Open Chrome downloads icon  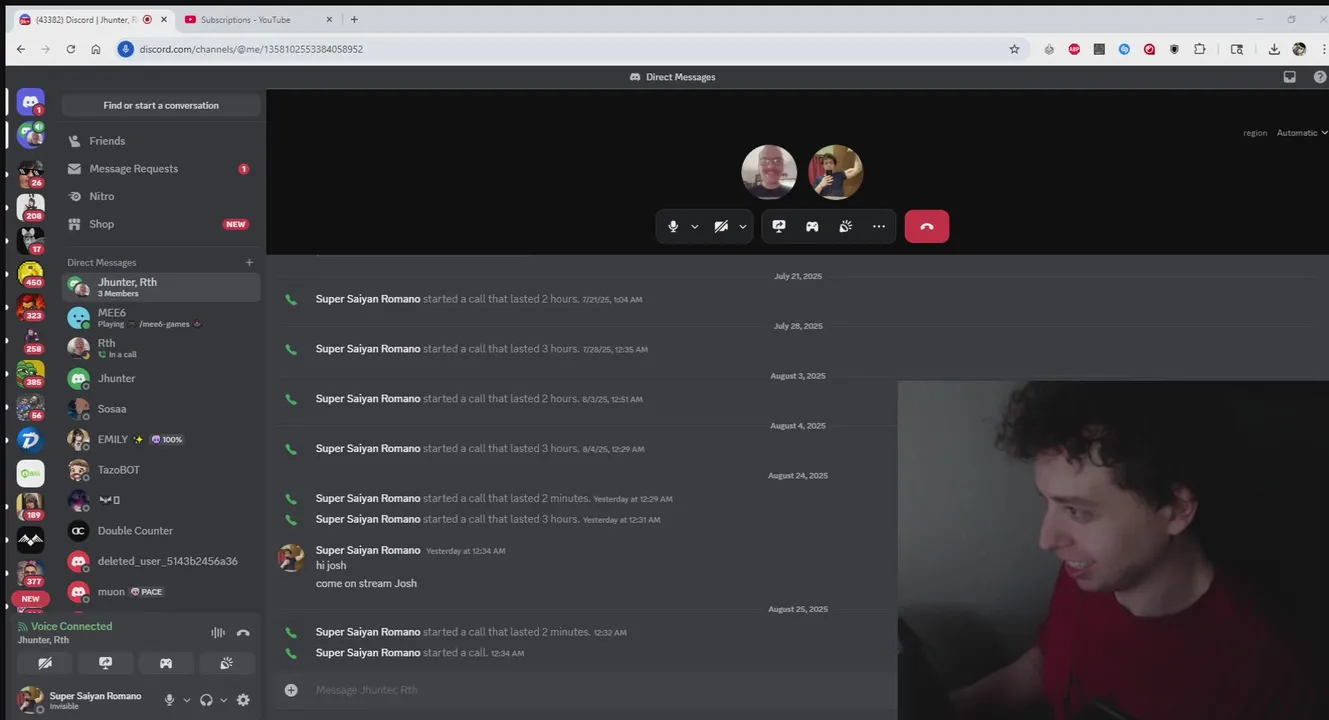1274,49
